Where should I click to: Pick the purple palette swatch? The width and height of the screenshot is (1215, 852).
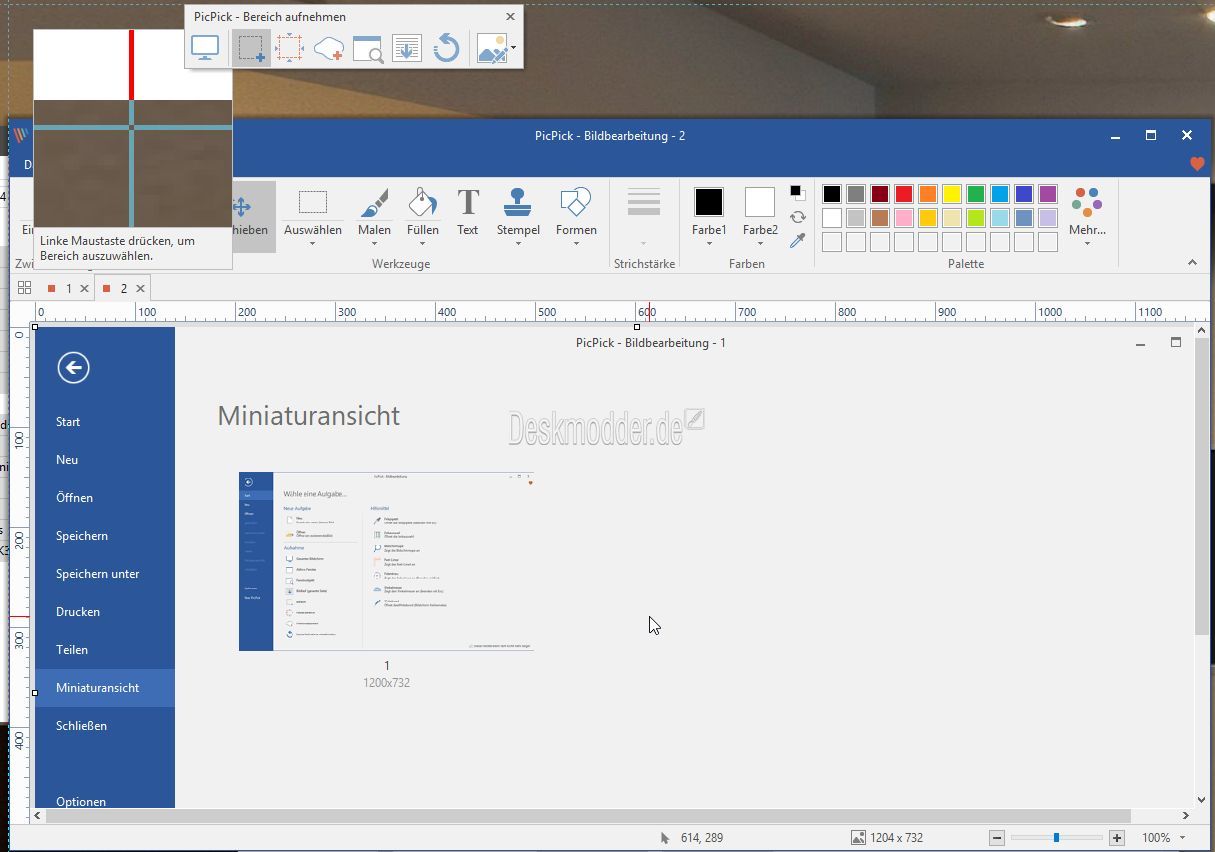click(1048, 194)
